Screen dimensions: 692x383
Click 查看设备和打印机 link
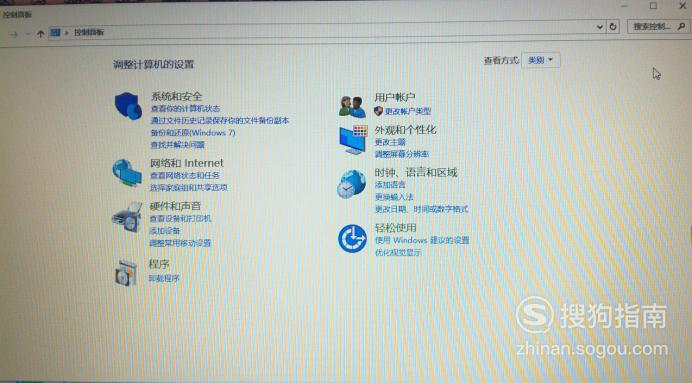point(180,219)
